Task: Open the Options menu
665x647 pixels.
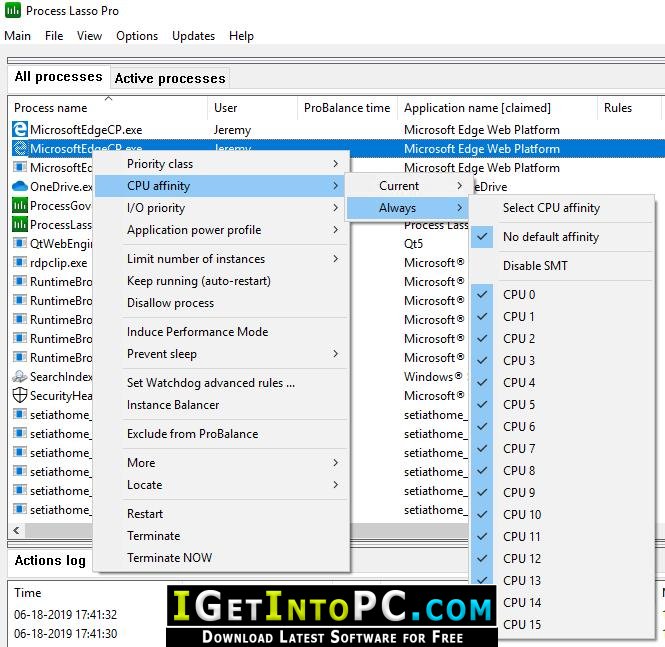Action: (137, 36)
